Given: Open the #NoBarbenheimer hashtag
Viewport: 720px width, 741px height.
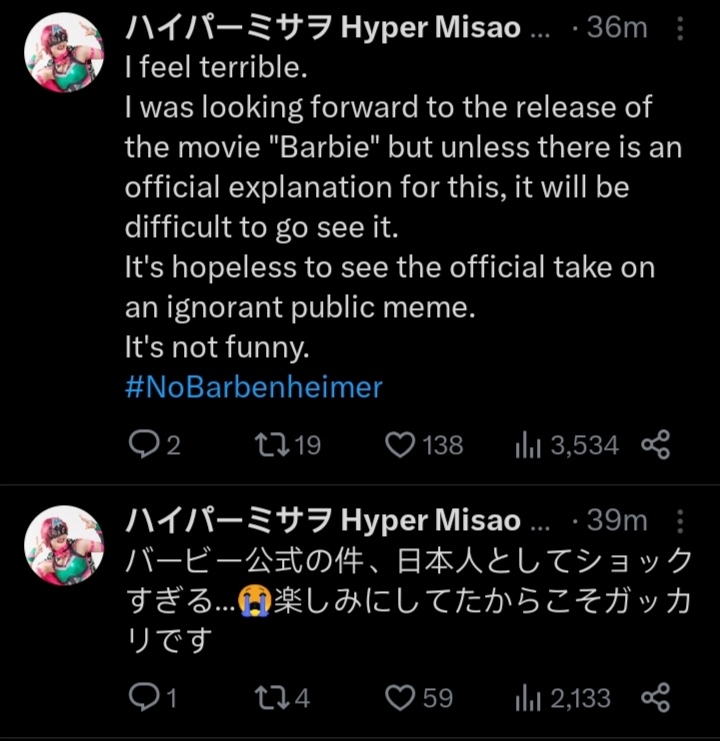Looking at the screenshot, I should point(253,387).
